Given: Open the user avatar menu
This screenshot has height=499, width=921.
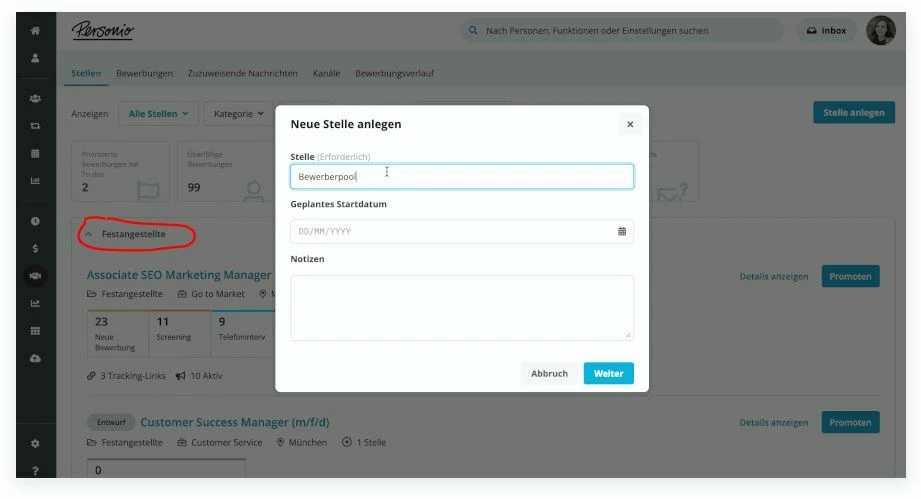Looking at the screenshot, I should click(880, 30).
